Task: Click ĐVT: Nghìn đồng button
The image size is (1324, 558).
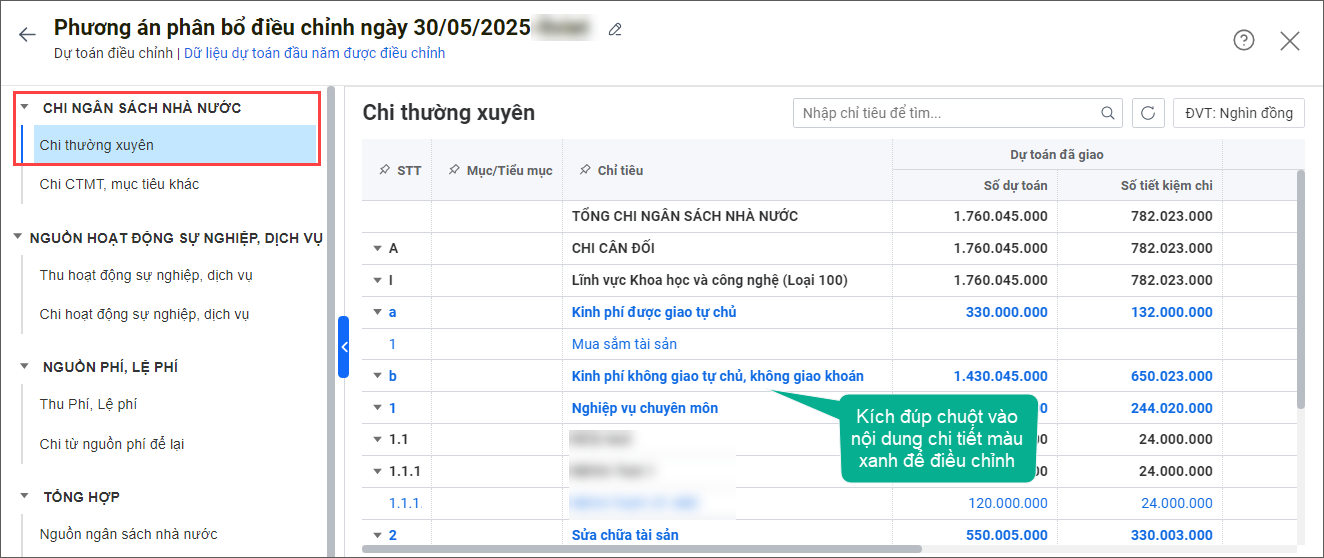Action: pyautogui.click(x=1239, y=113)
